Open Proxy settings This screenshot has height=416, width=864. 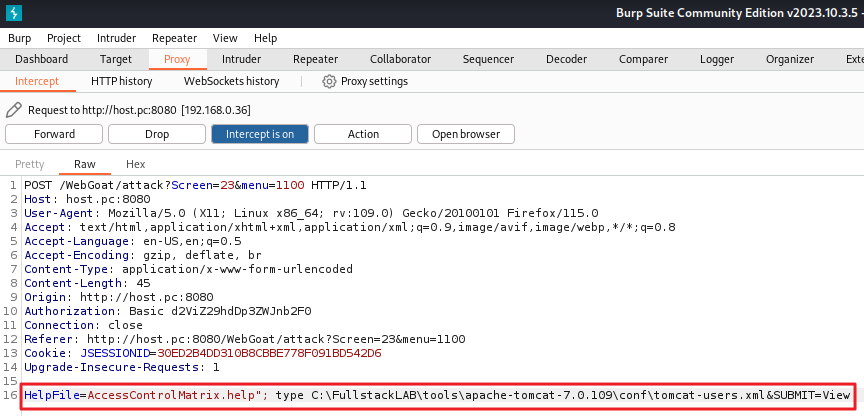tap(374, 82)
